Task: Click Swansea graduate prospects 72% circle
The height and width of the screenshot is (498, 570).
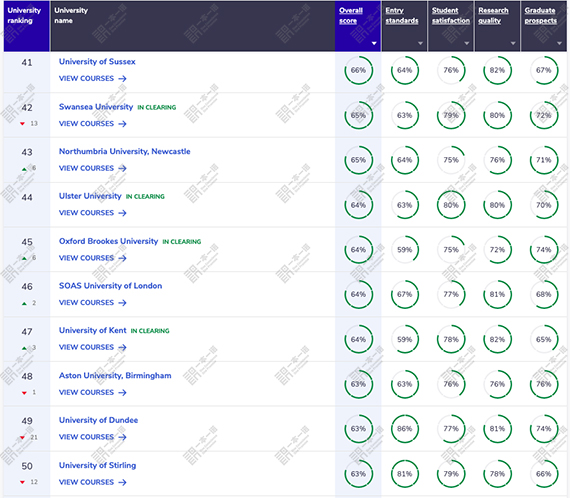Action: 544,115
